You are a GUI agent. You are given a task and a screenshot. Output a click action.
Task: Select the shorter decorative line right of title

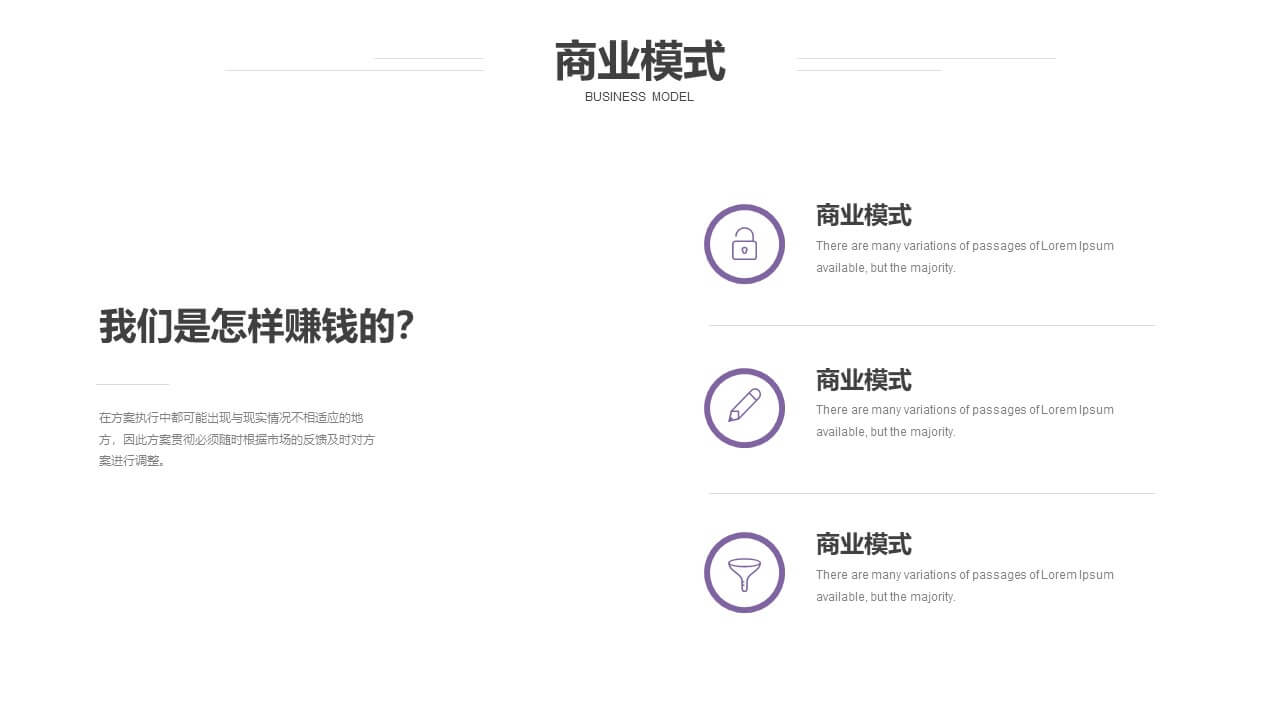pos(868,70)
